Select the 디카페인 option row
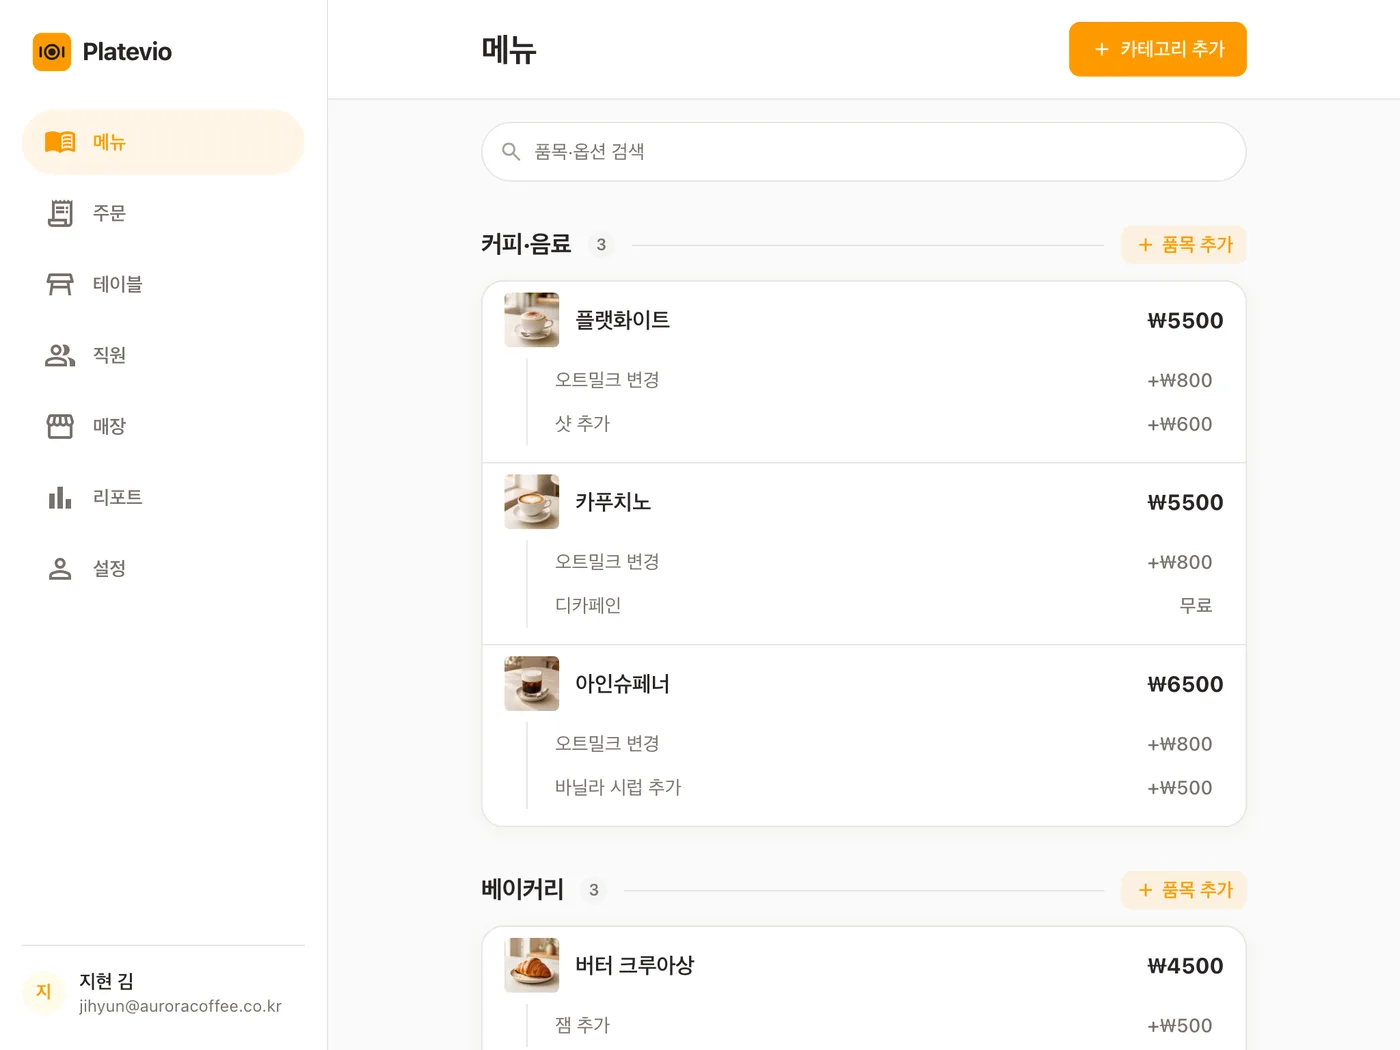Image resolution: width=1400 pixels, height=1050 pixels. (883, 606)
